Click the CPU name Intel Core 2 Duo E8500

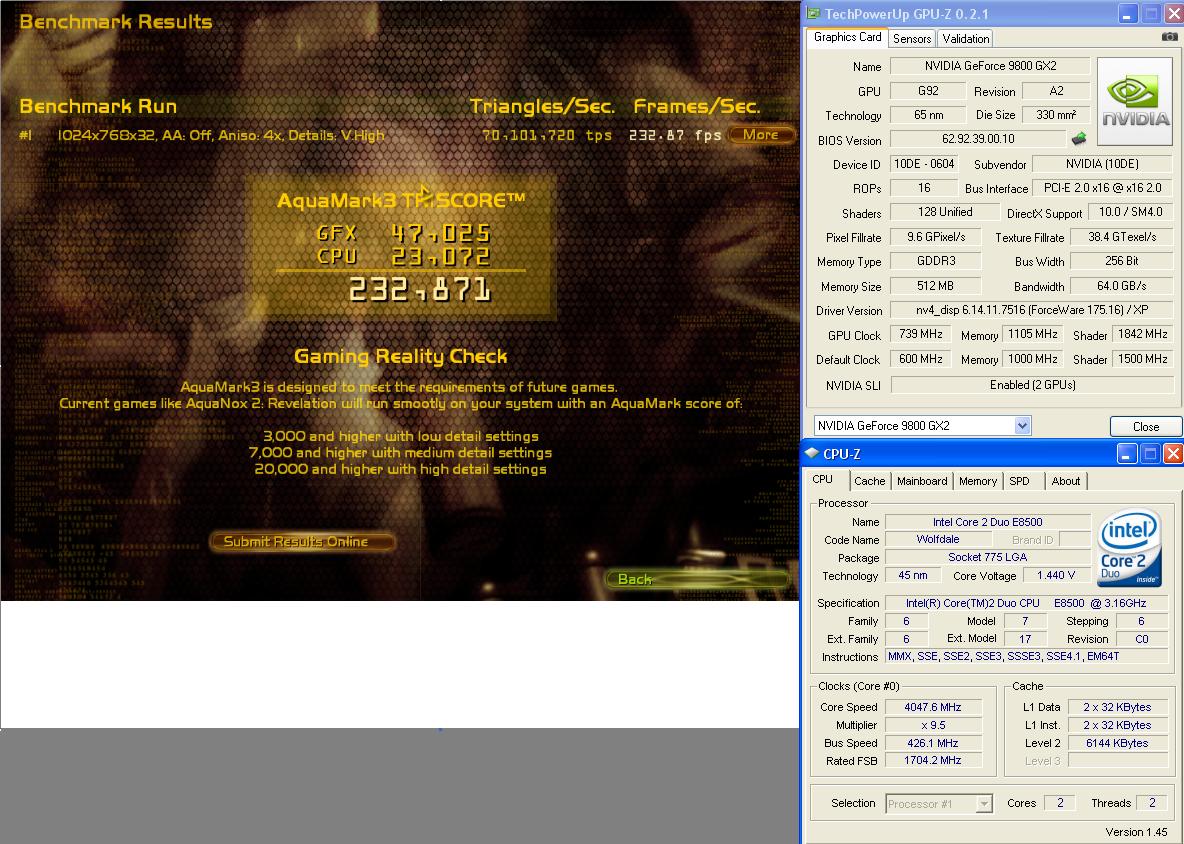click(987, 522)
